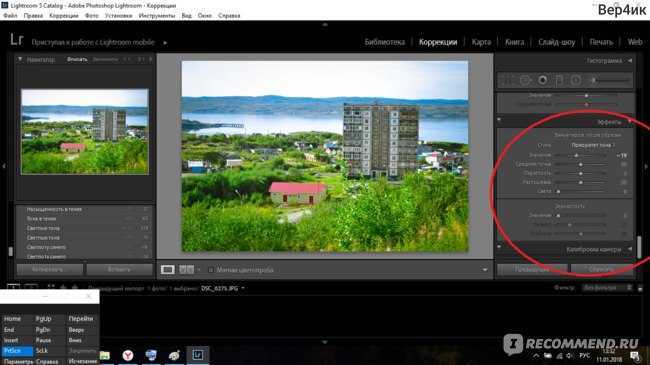Open the file explorer icon on taskbar
This screenshot has height=365, width=650.
(x=105, y=355)
